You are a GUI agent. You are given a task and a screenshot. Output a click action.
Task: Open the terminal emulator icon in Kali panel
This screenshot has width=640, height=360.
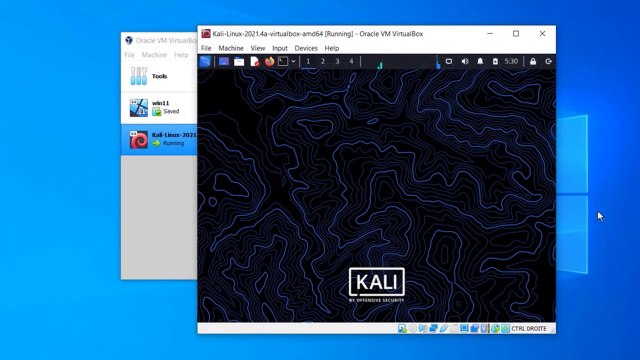(283, 61)
